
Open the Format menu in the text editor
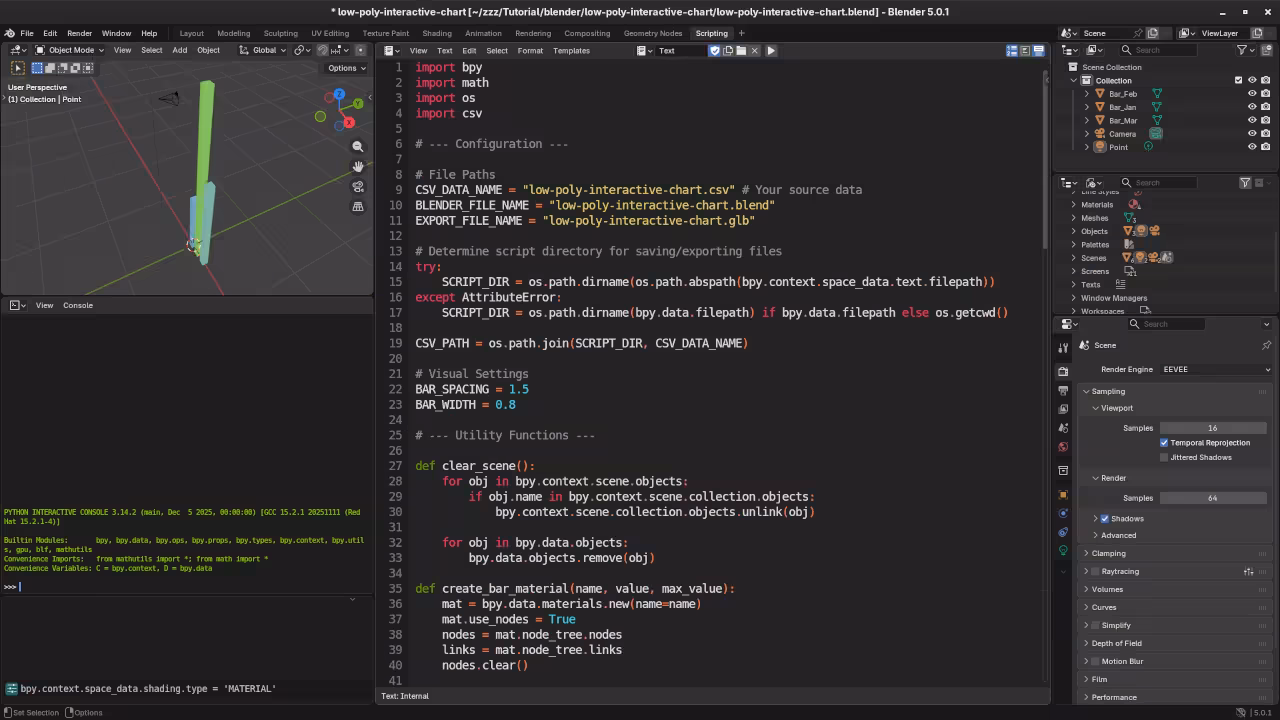[530, 50]
